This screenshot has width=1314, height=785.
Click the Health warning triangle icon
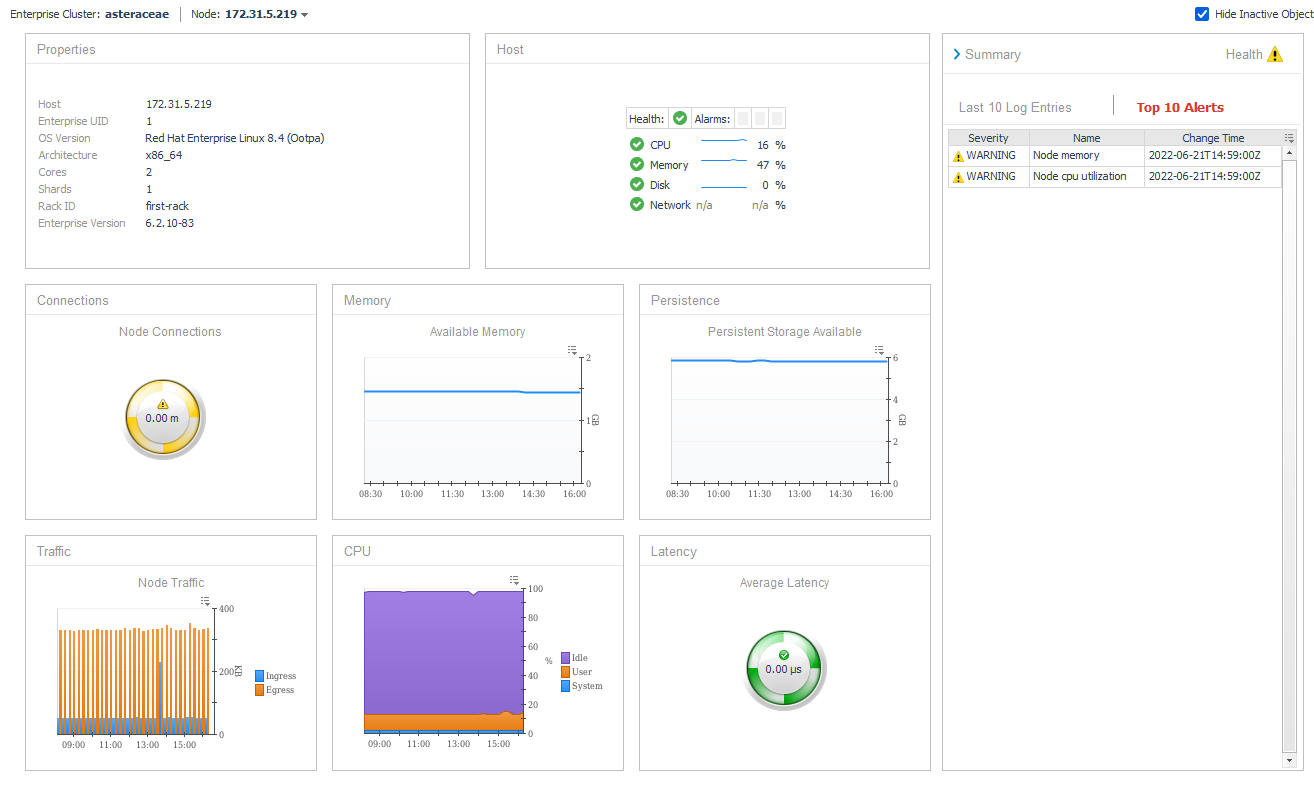(1275, 55)
